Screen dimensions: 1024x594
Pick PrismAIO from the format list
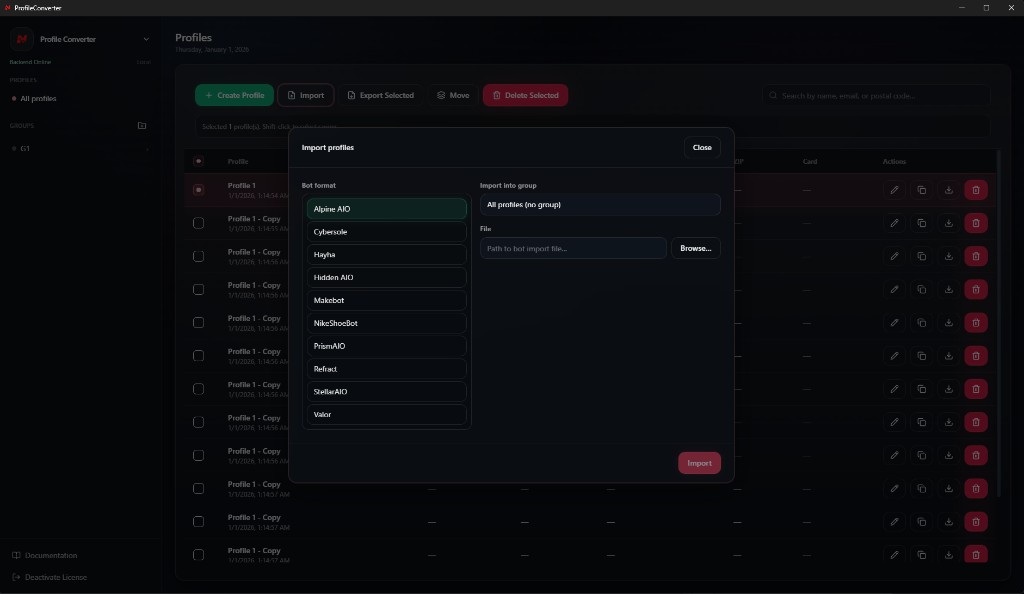pyautogui.click(x=387, y=346)
